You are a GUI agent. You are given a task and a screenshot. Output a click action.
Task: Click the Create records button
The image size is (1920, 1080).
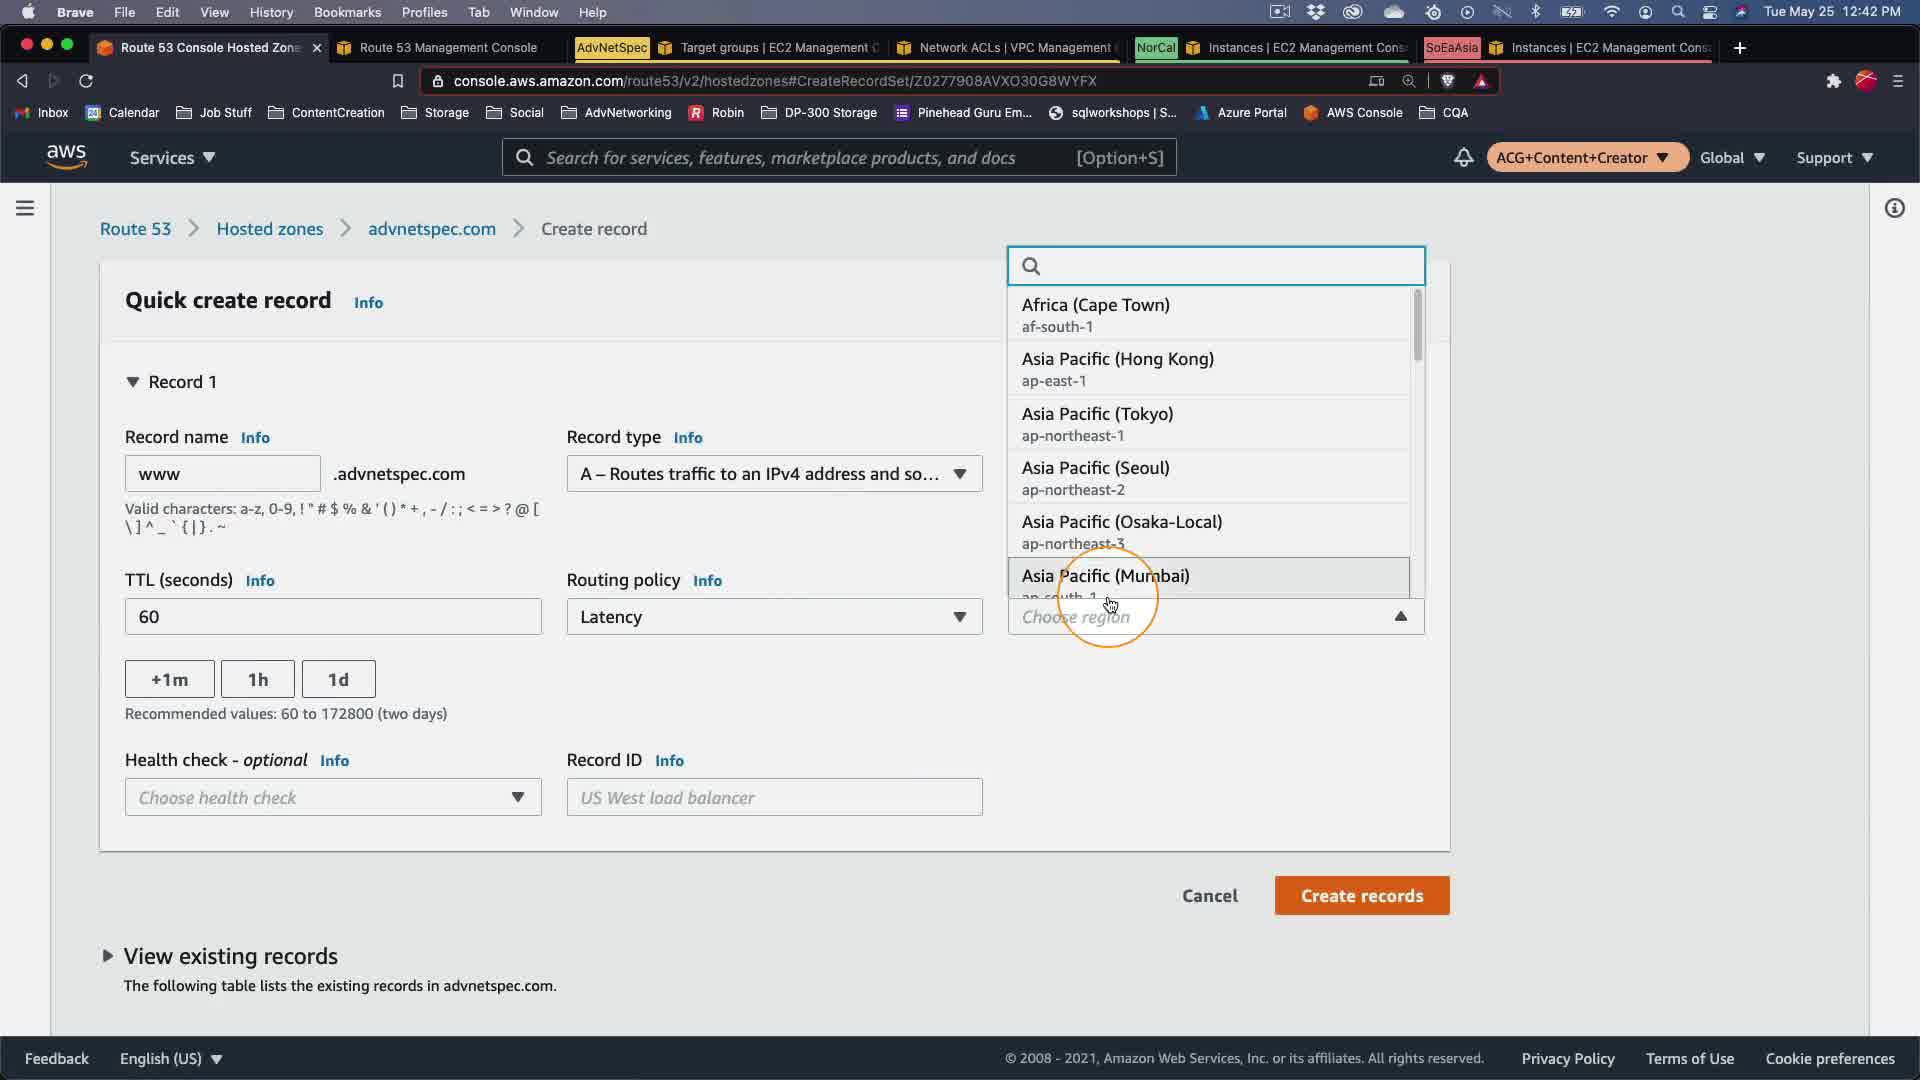pos(1361,896)
